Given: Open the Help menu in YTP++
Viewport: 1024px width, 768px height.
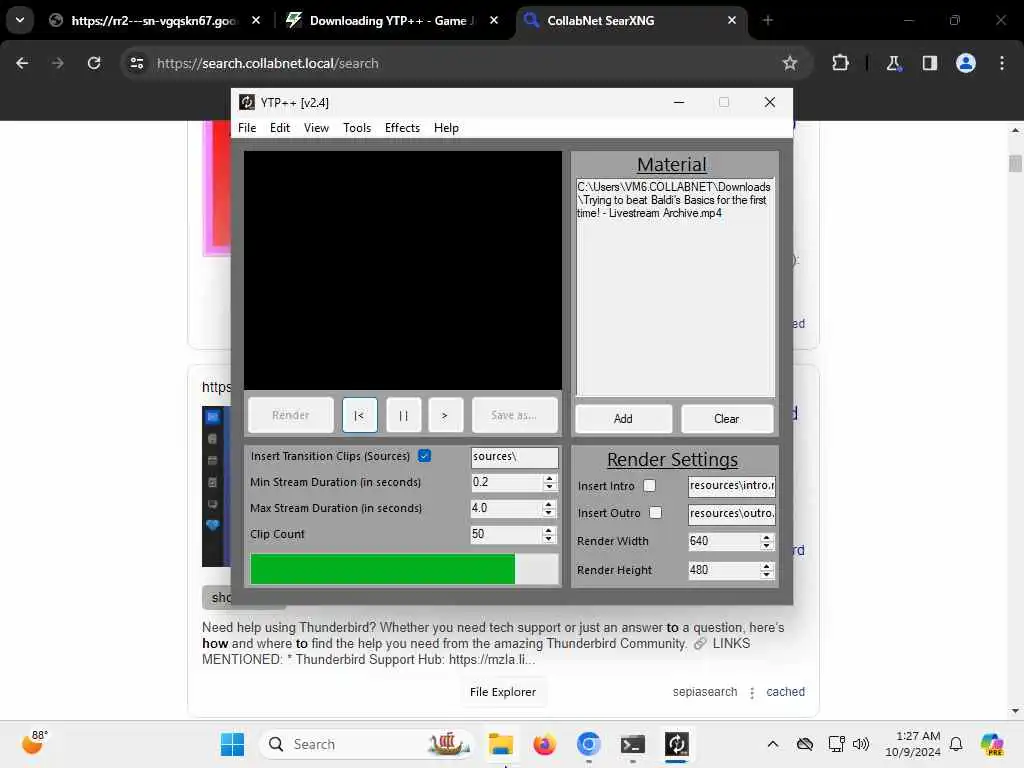Looking at the screenshot, I should click(x=446, y=128).
